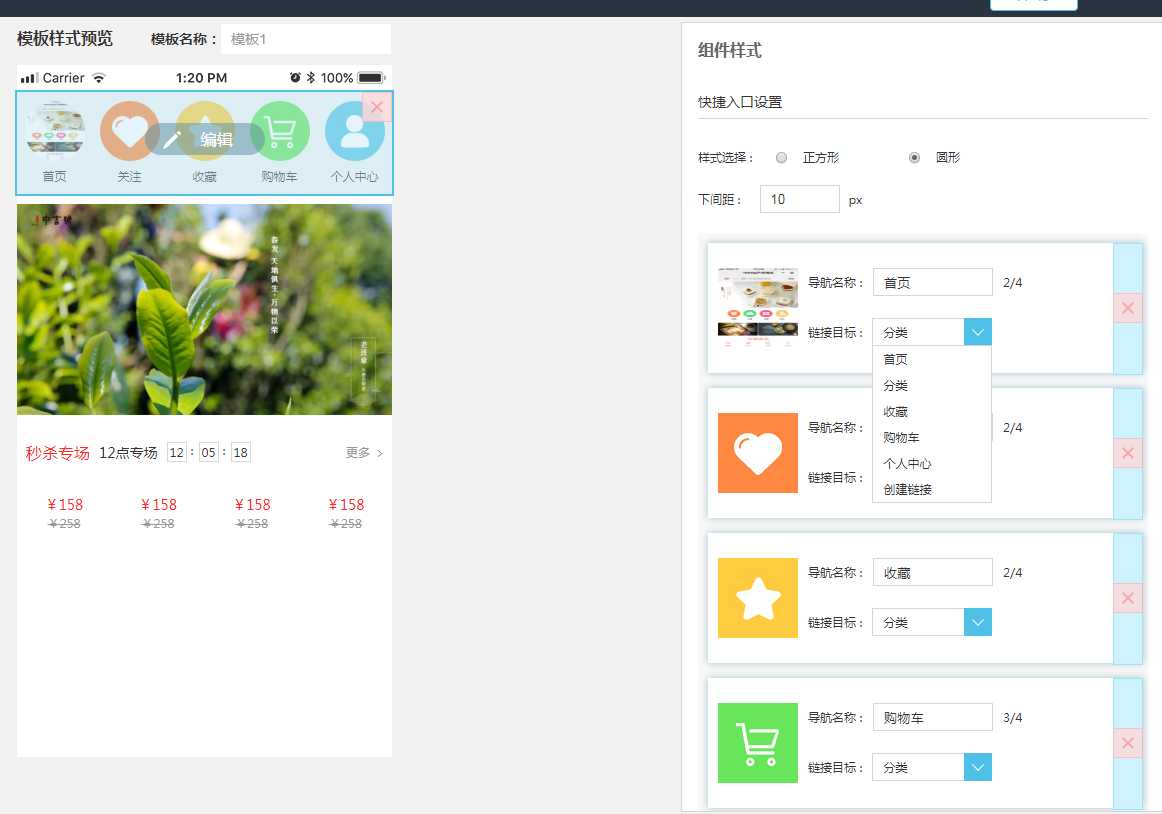The width and height of the screenshot is (1162, 814).
Task: Close the quick-entry component in preview
Action: 377,107
